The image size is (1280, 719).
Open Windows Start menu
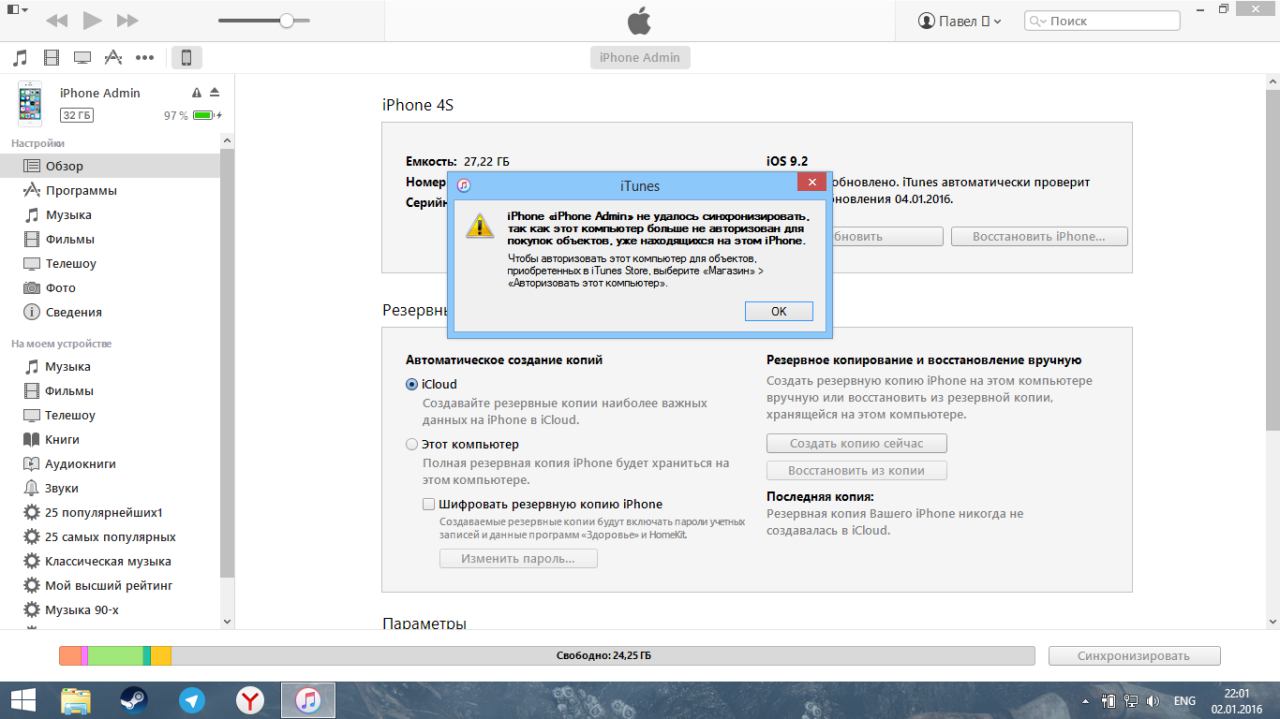click(22, 700)
